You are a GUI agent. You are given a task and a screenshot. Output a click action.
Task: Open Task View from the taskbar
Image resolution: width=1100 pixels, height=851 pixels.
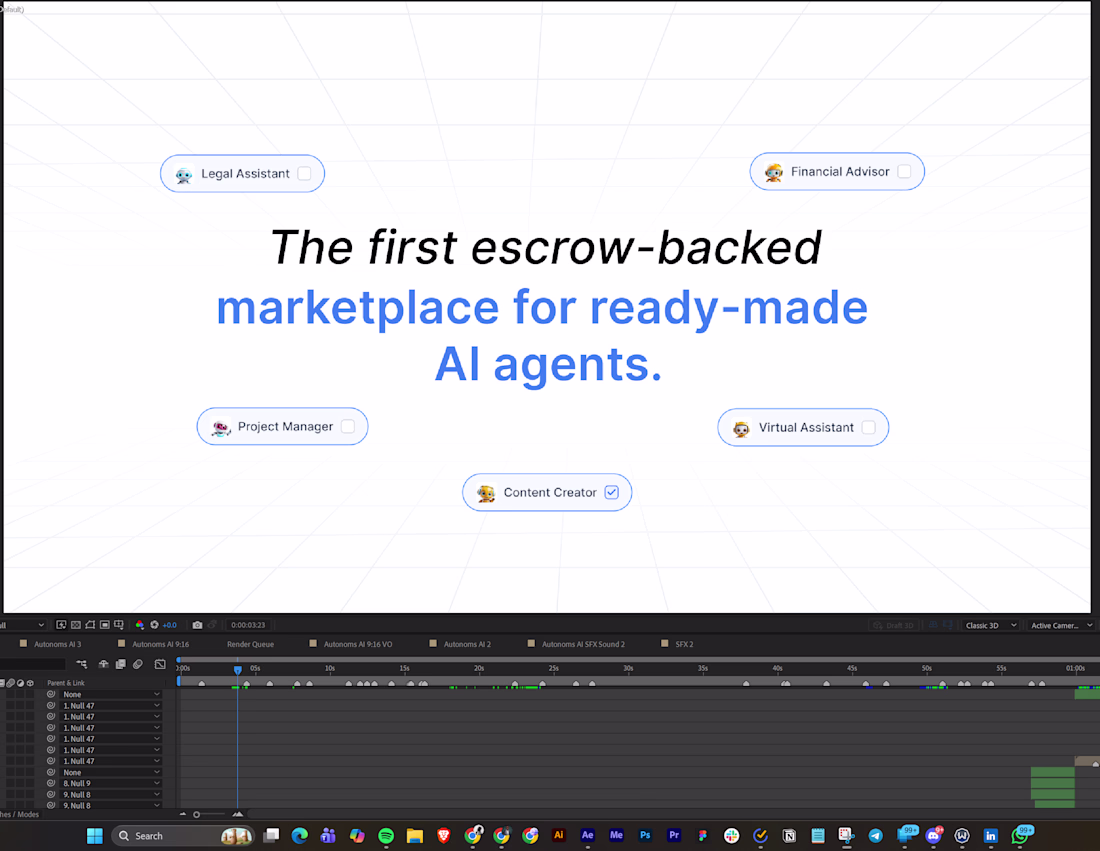click(271, 836)
